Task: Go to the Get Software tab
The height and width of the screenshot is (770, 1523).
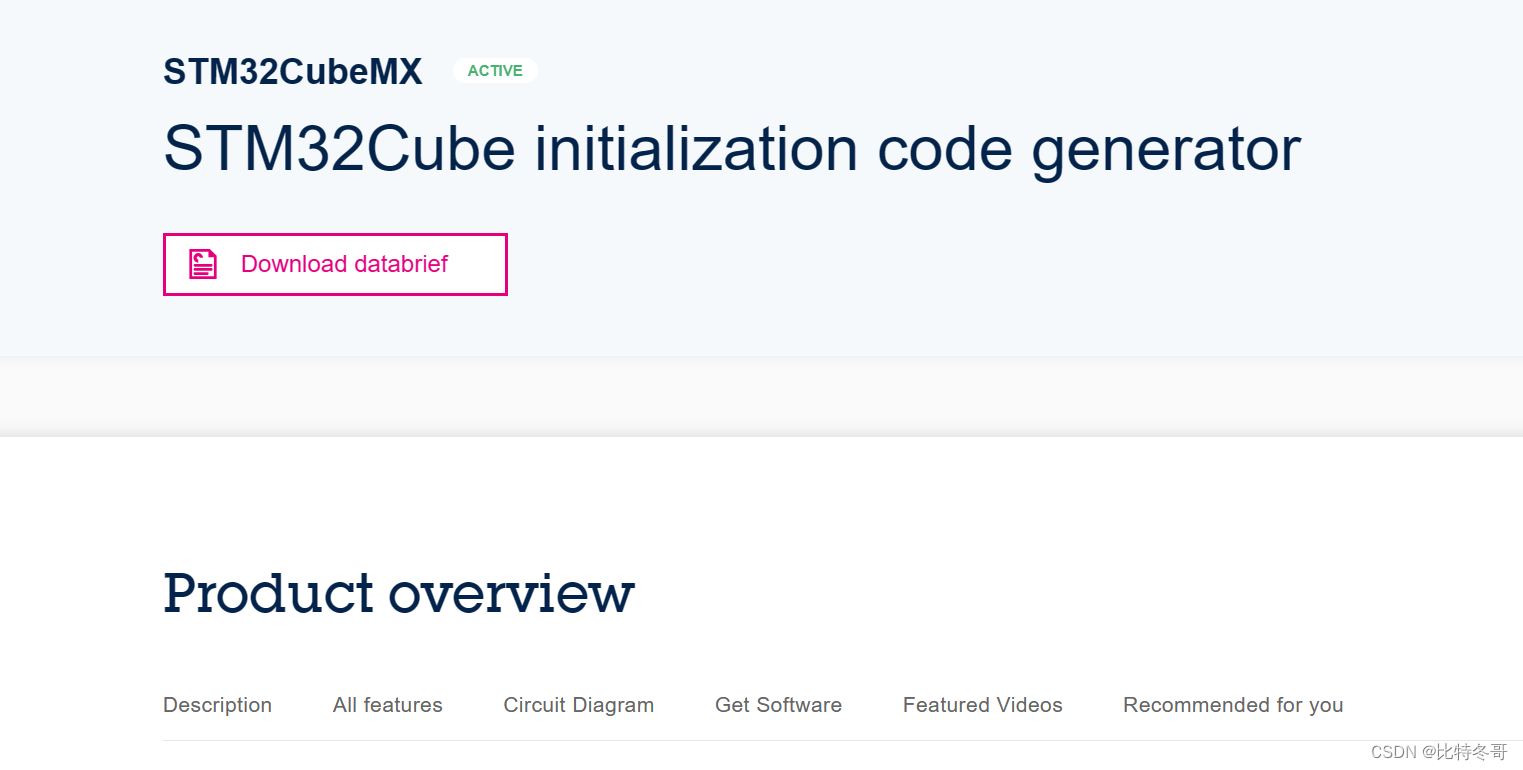Action: click(x=778, y=705)
